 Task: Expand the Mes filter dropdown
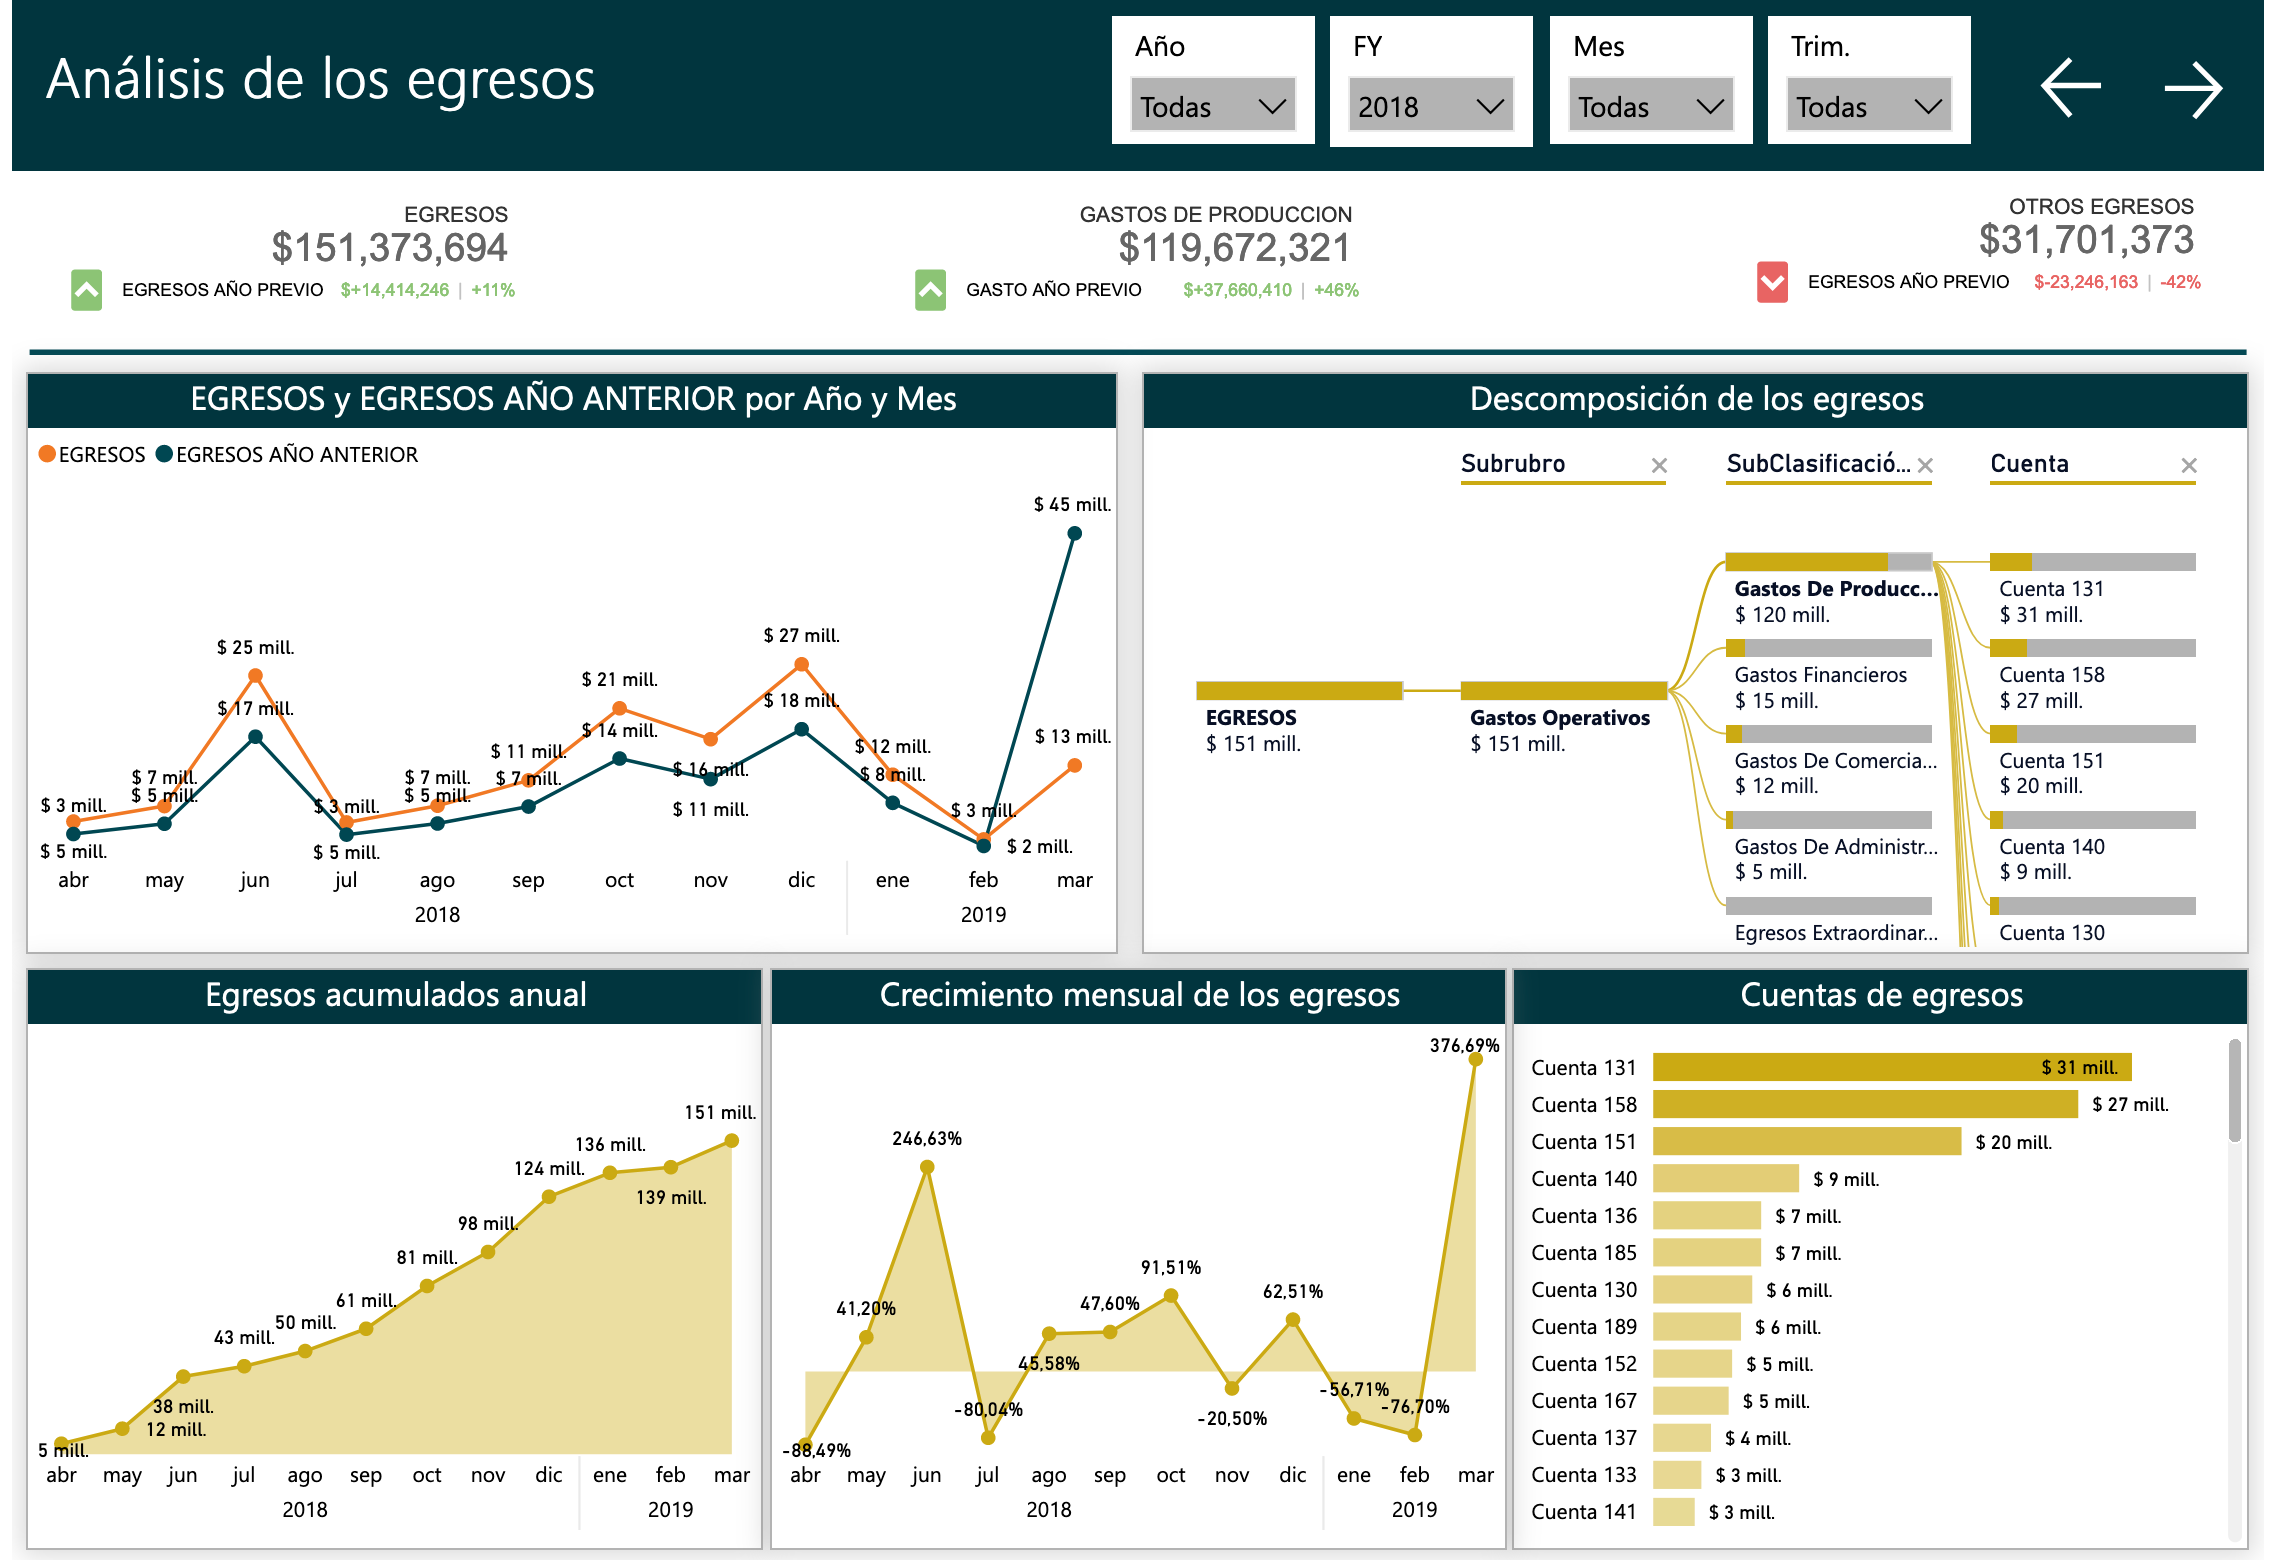[x=1650, y=106]
